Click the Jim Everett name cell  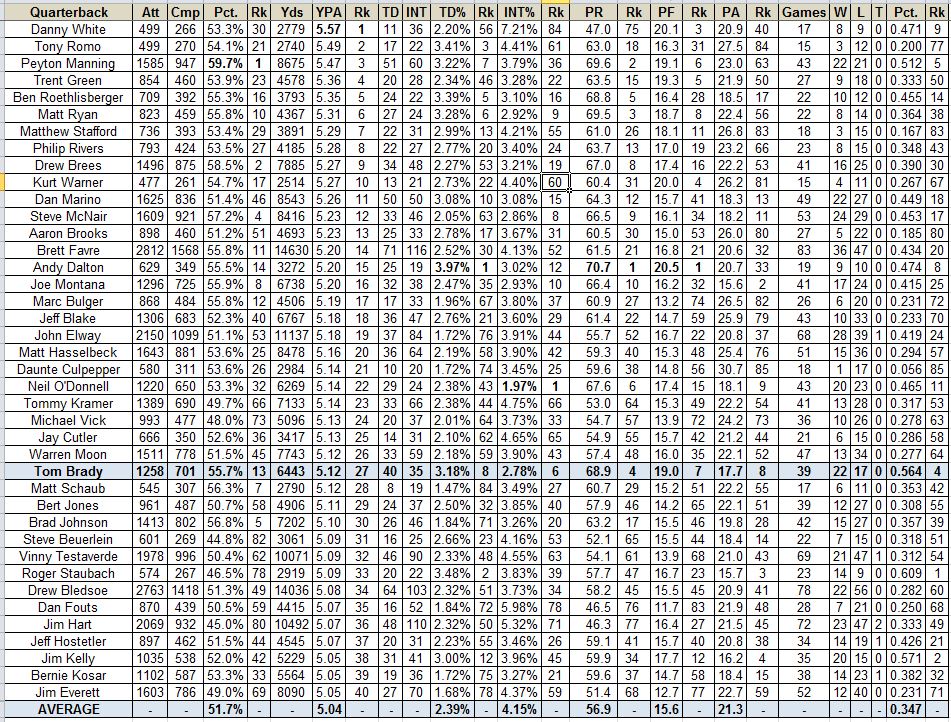[x=67, y=692]
